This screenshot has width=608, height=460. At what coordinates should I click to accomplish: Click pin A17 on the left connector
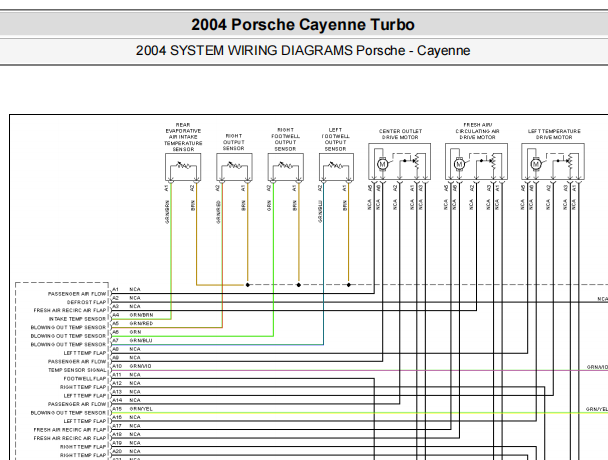tap(117, 426)
